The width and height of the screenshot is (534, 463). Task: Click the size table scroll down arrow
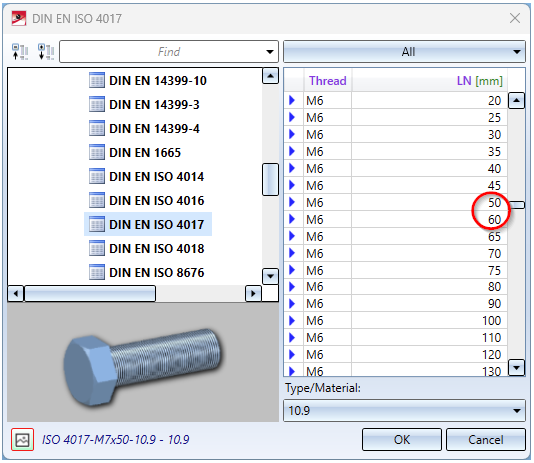(516, 368)
